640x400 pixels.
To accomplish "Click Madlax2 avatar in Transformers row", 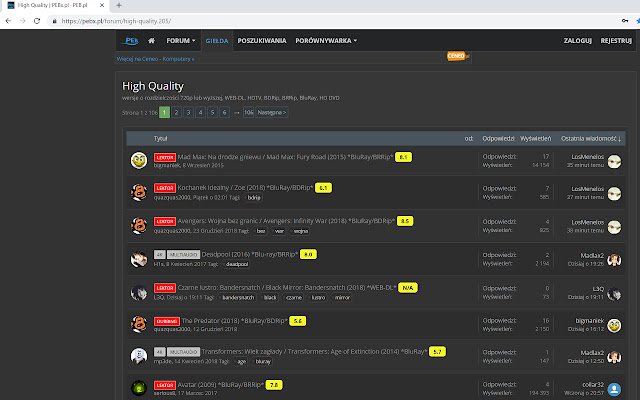I will click(614, 357).
